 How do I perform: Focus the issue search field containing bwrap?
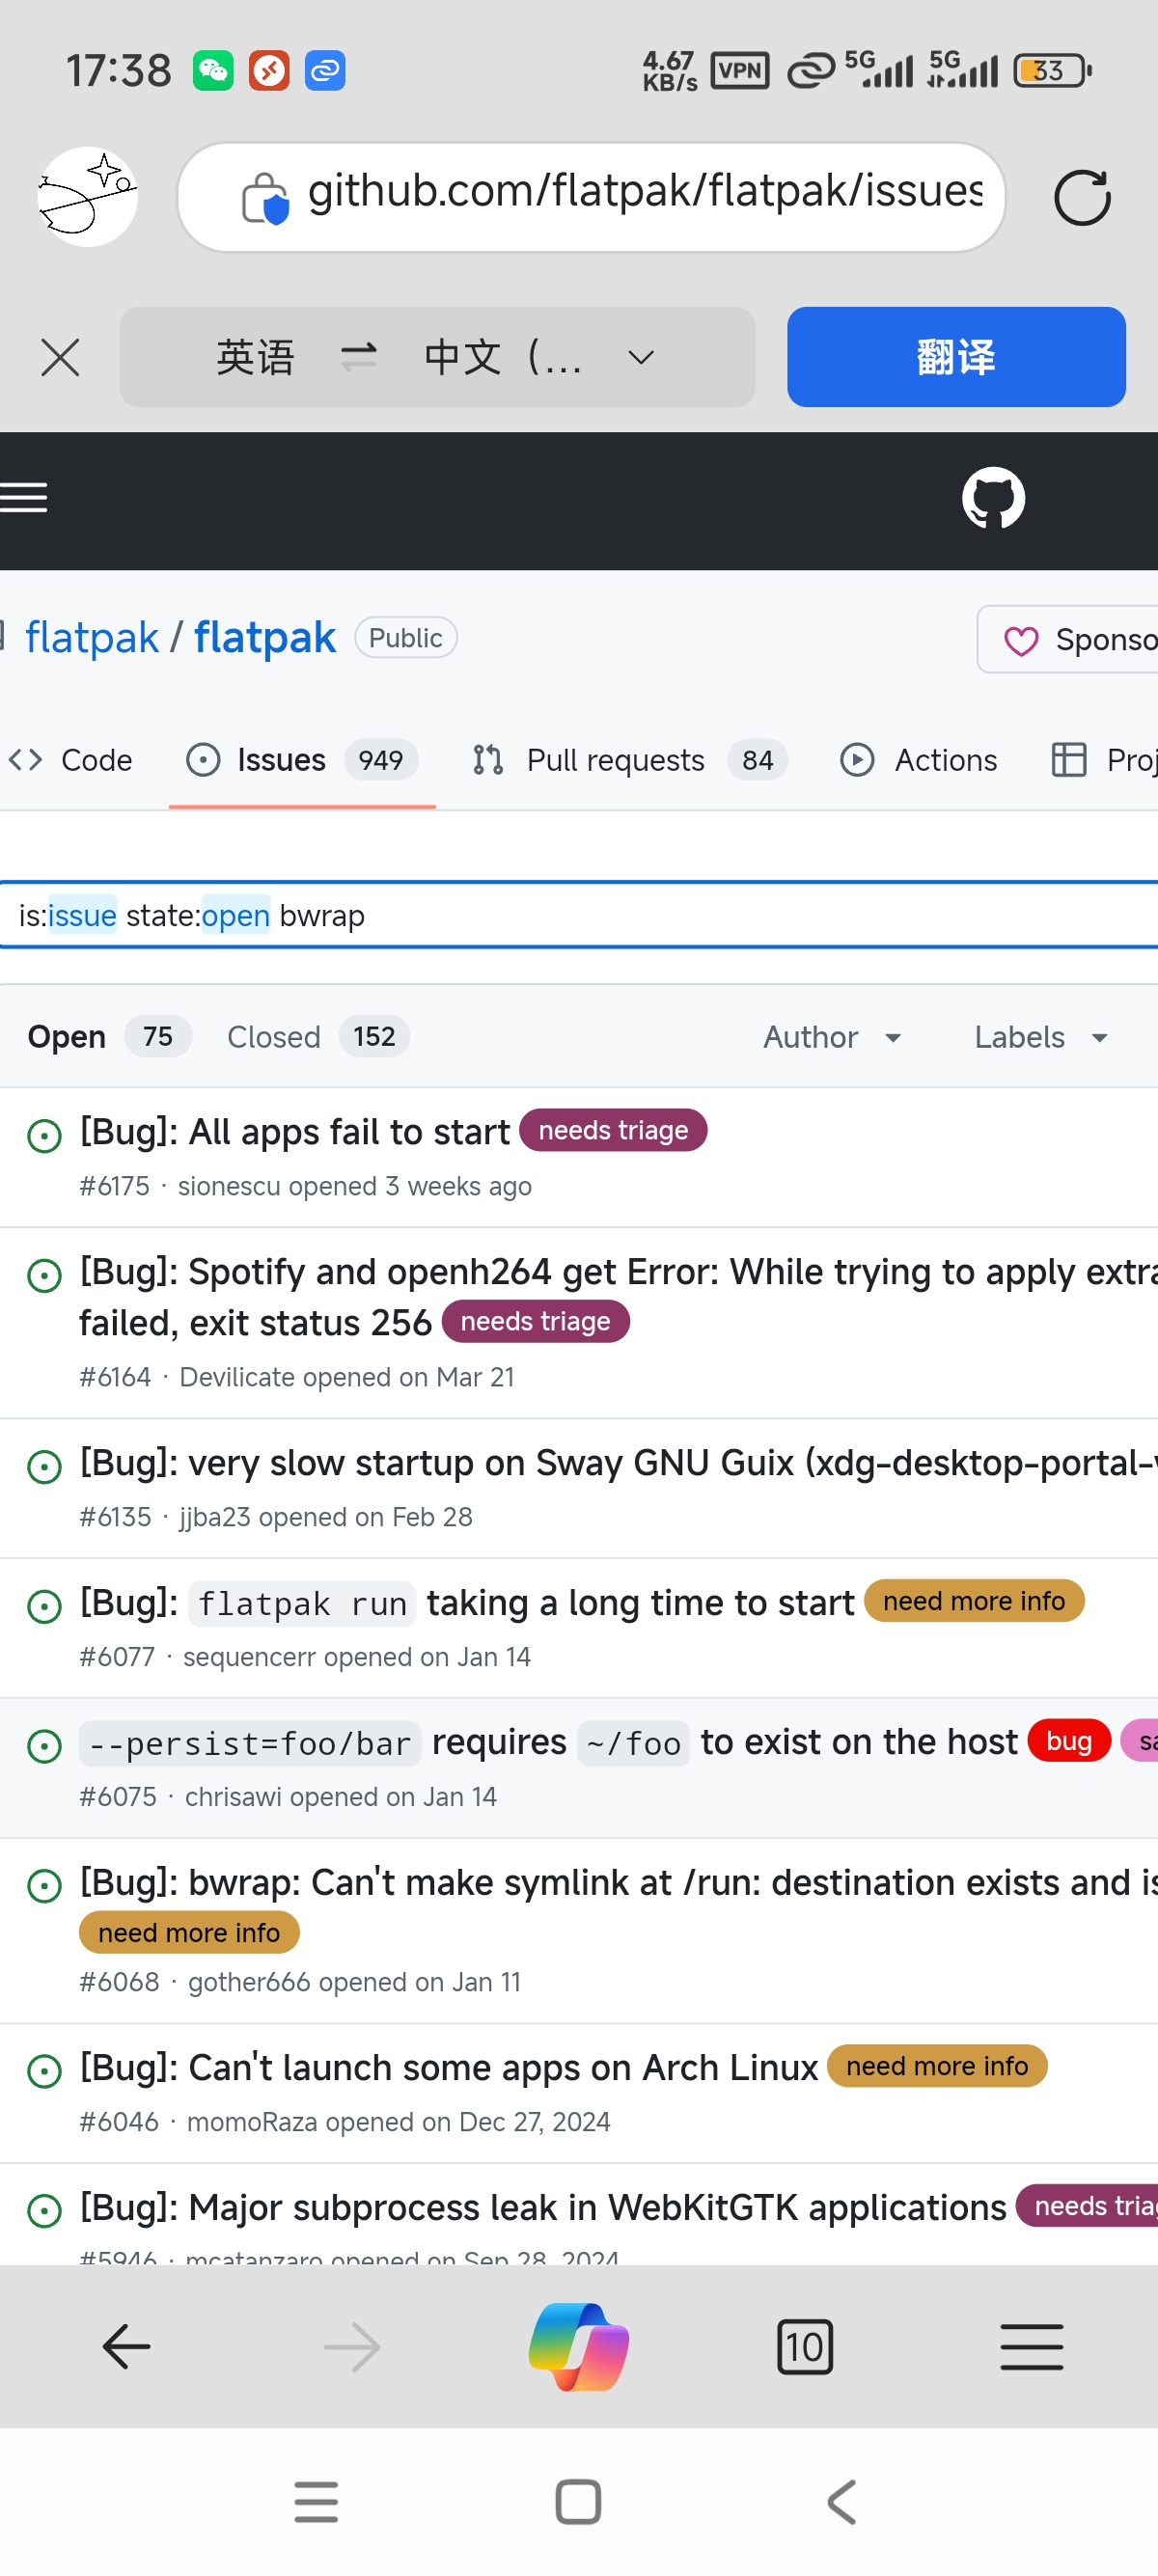point(579,915)
